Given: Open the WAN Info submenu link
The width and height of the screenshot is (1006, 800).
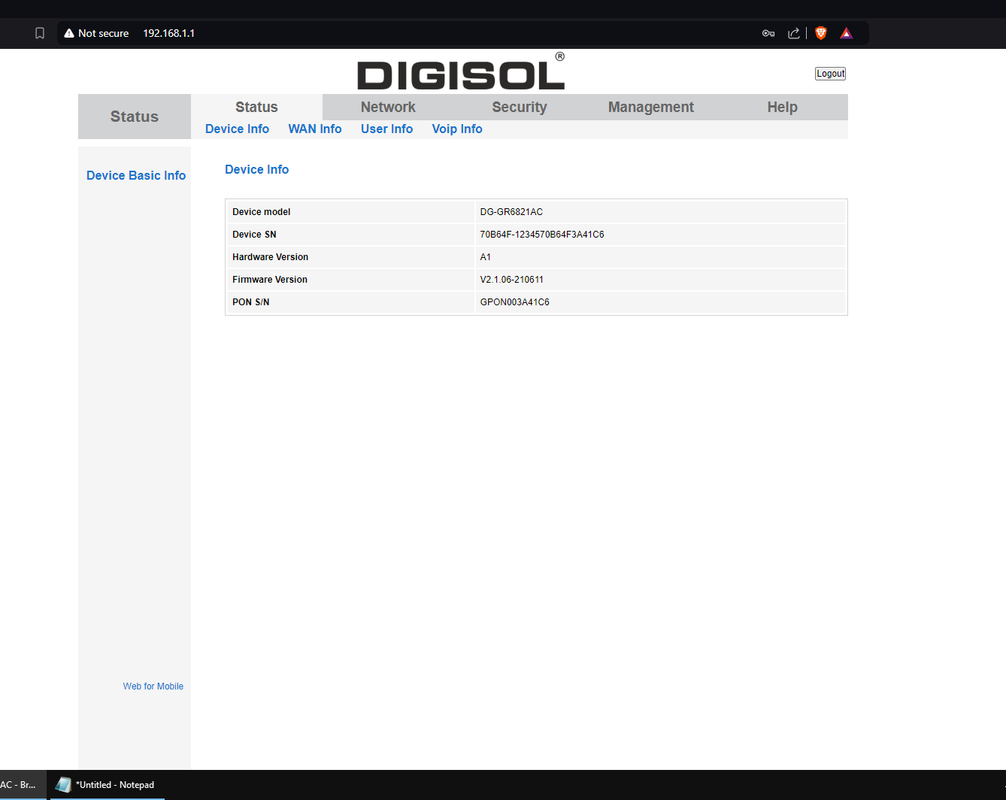Looking at the screenshot, I should point(315,129).
